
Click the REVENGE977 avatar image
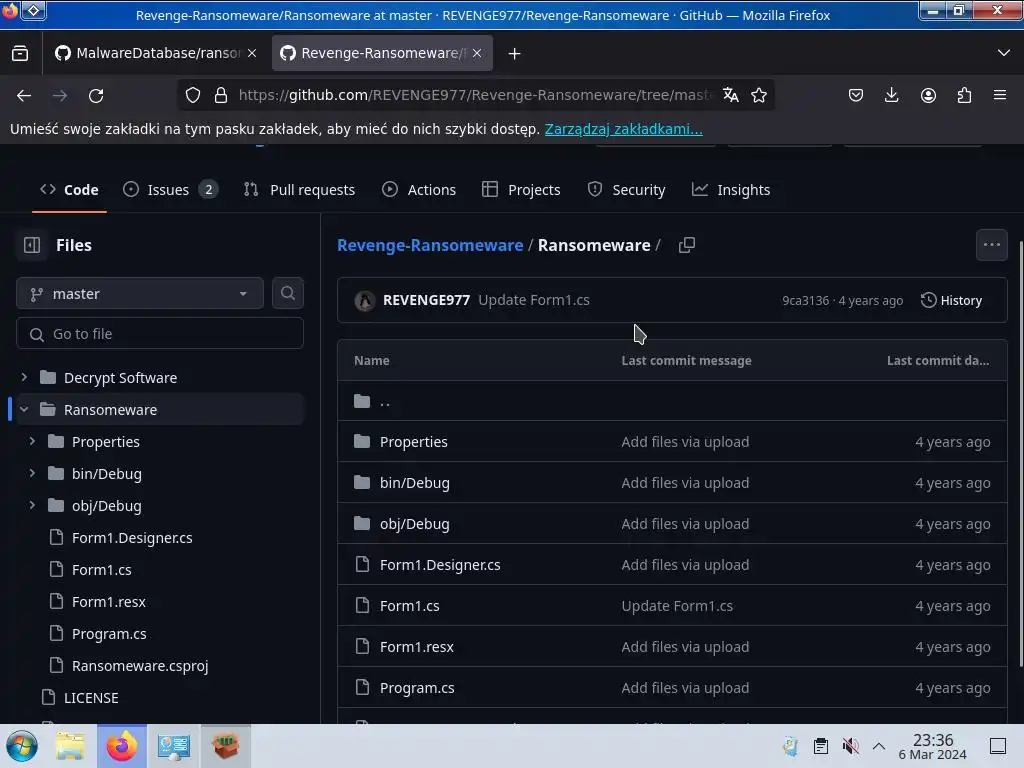click(365, 300)
